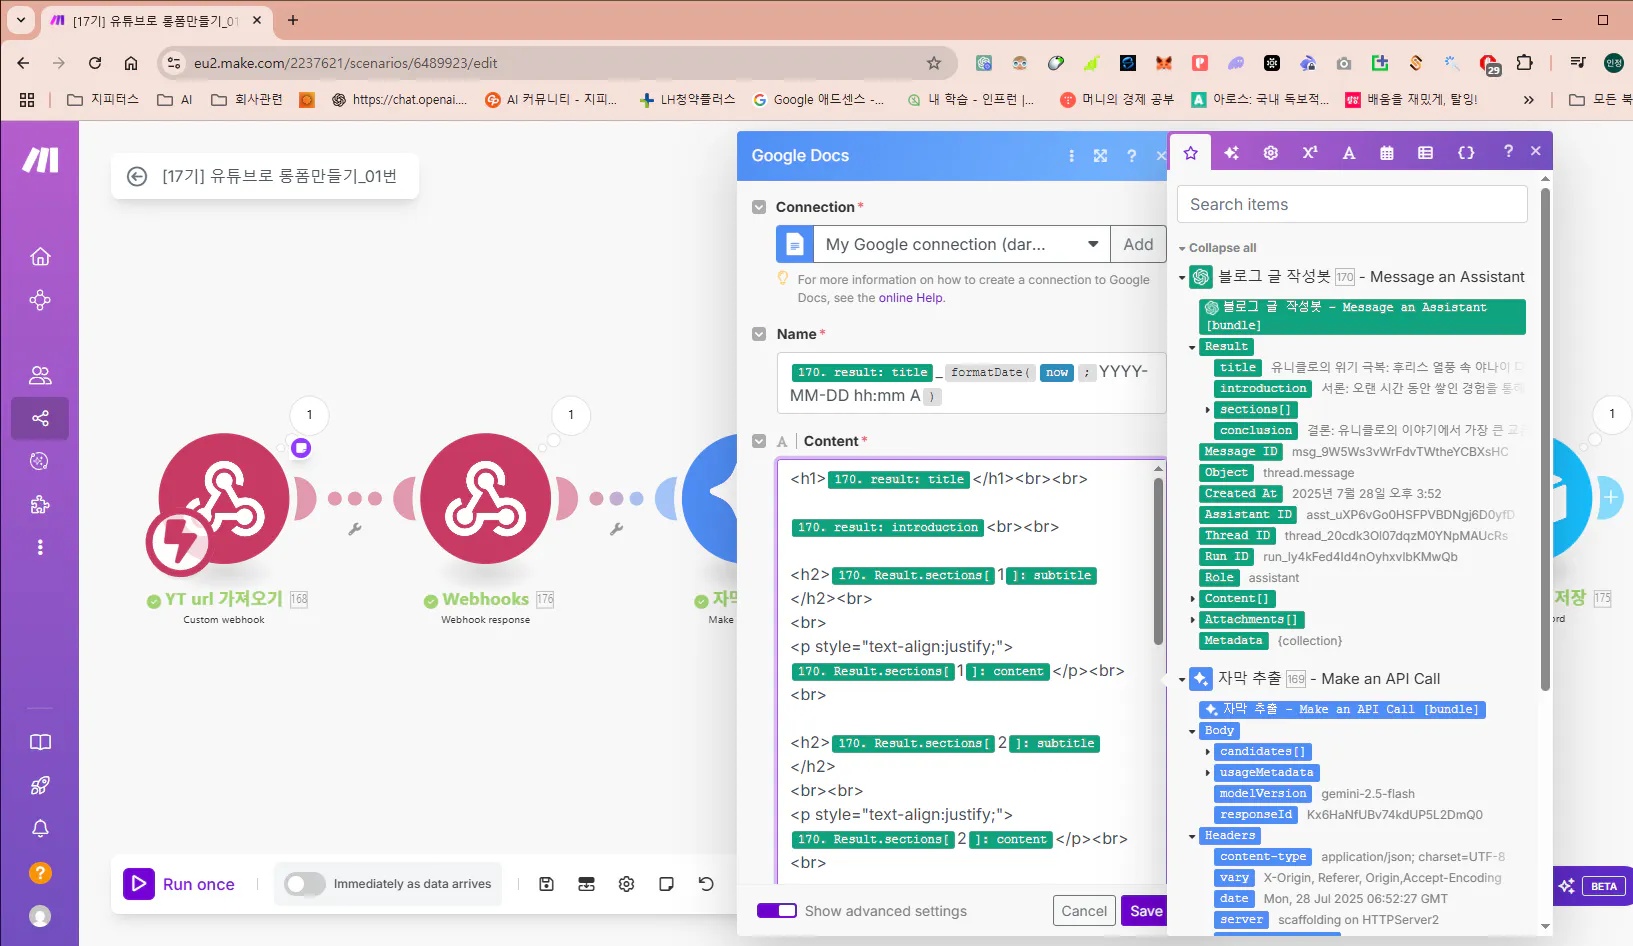Expand the sections[] array
The height and width of the screenshot is (946, 1633).
[1207, 410]
